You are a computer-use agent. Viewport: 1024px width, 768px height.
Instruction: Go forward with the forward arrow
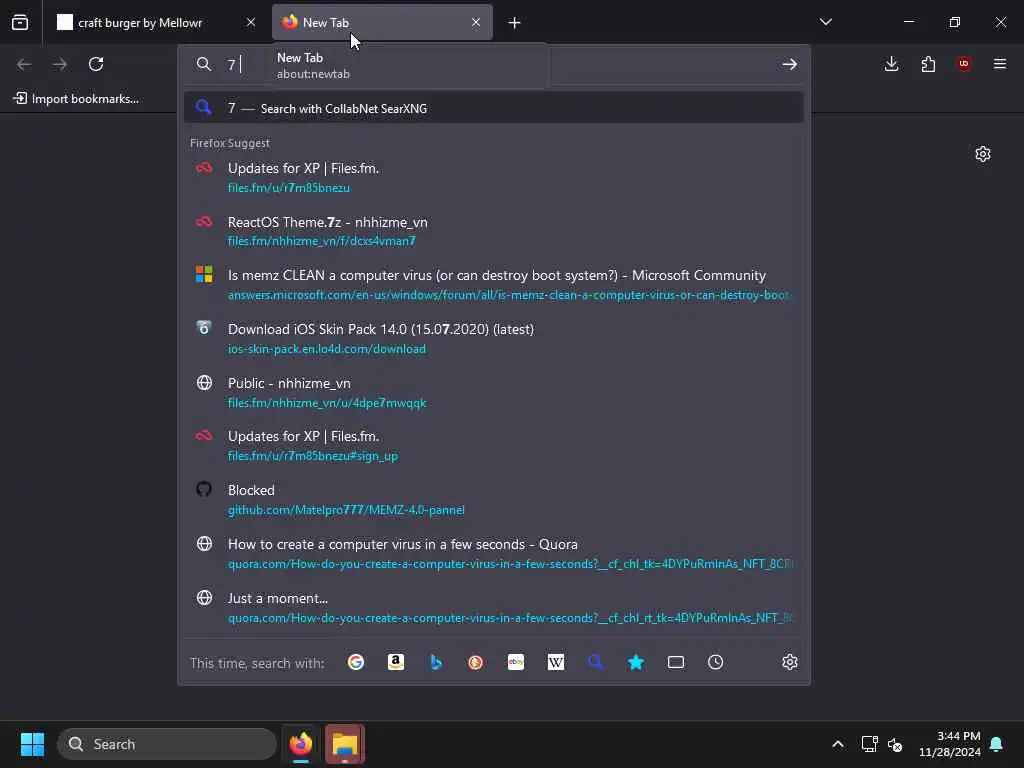(x=60, y=64)
